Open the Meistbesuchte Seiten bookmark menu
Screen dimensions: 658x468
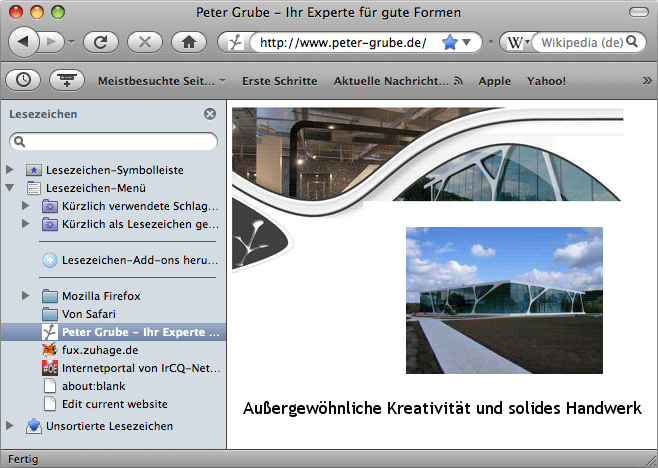[x=162, y=81]
